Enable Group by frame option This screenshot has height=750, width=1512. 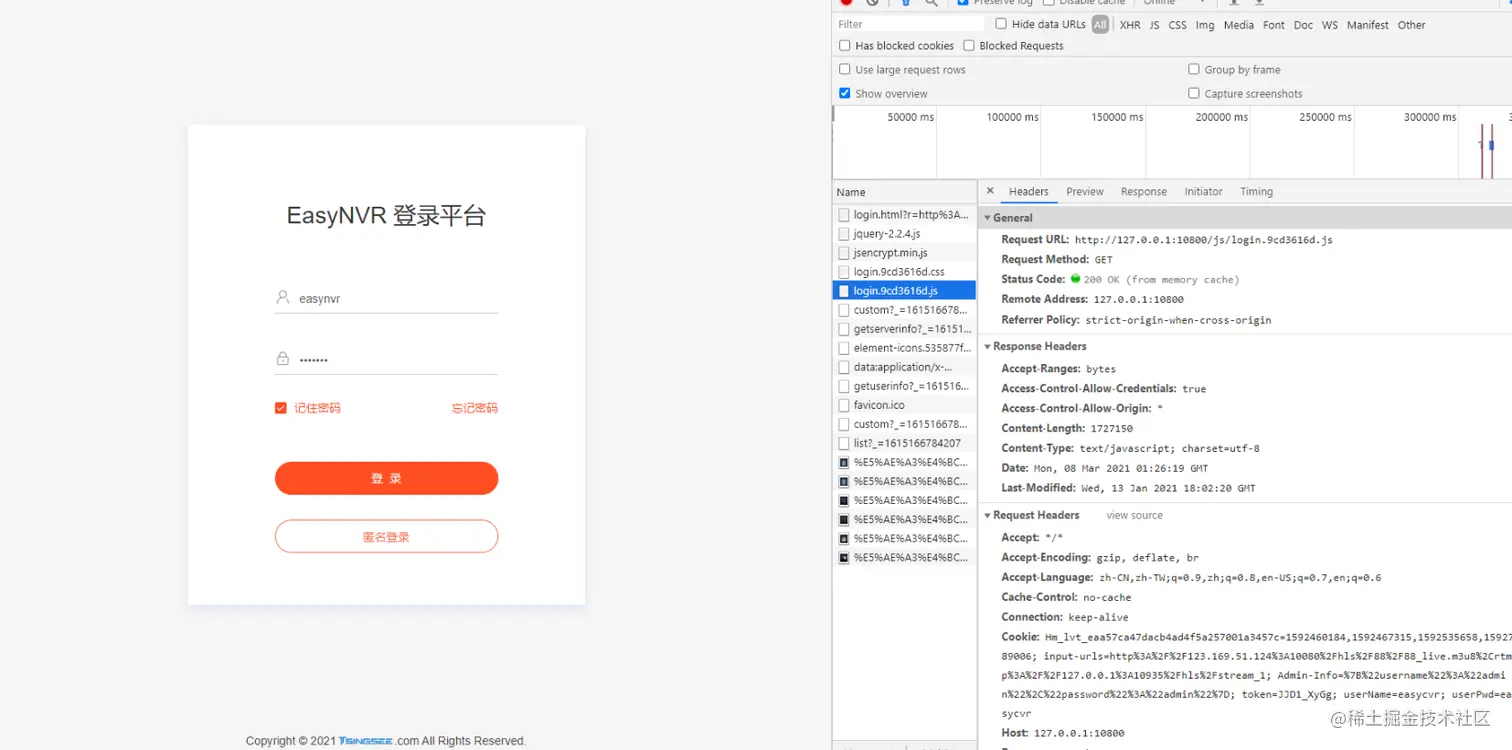[x=1194, y=70]
